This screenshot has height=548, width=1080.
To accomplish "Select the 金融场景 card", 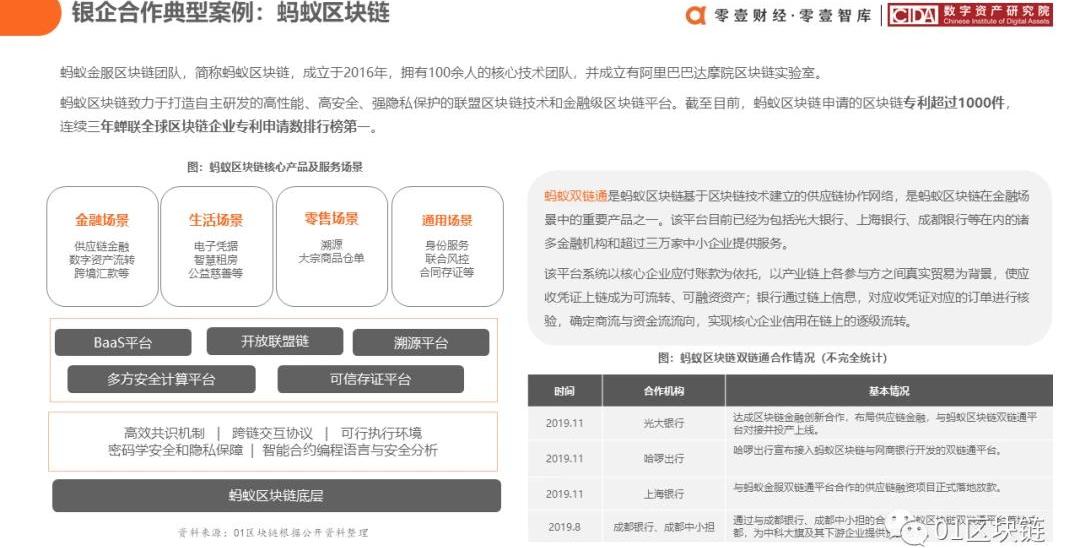I will [x=102, y=246].
